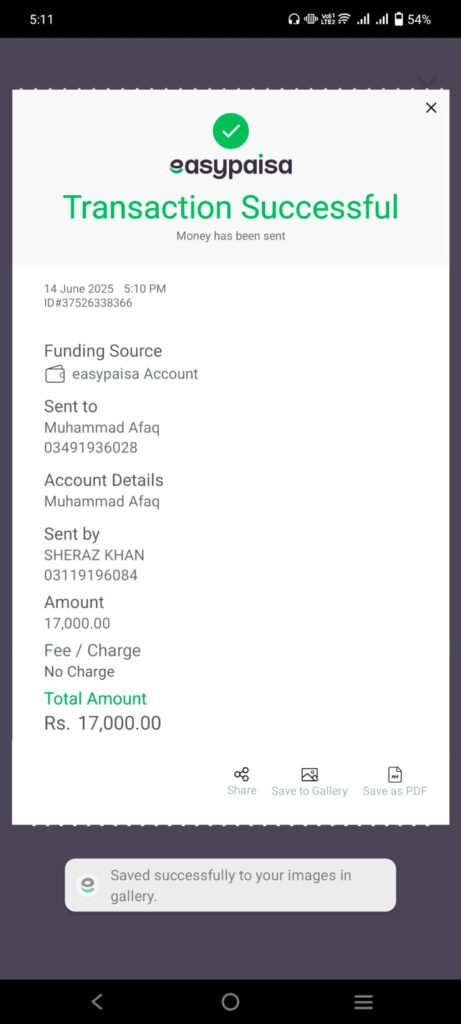Tap the transaction ID number

[x=88, y=303]
